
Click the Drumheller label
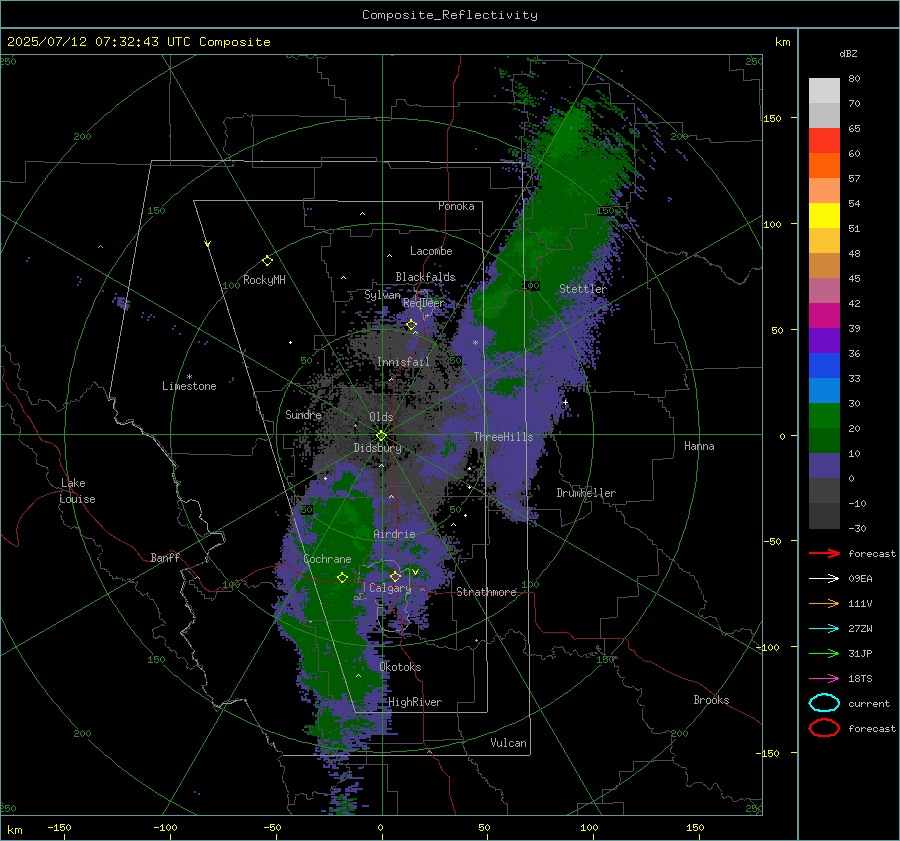click(x=586, y=493)
